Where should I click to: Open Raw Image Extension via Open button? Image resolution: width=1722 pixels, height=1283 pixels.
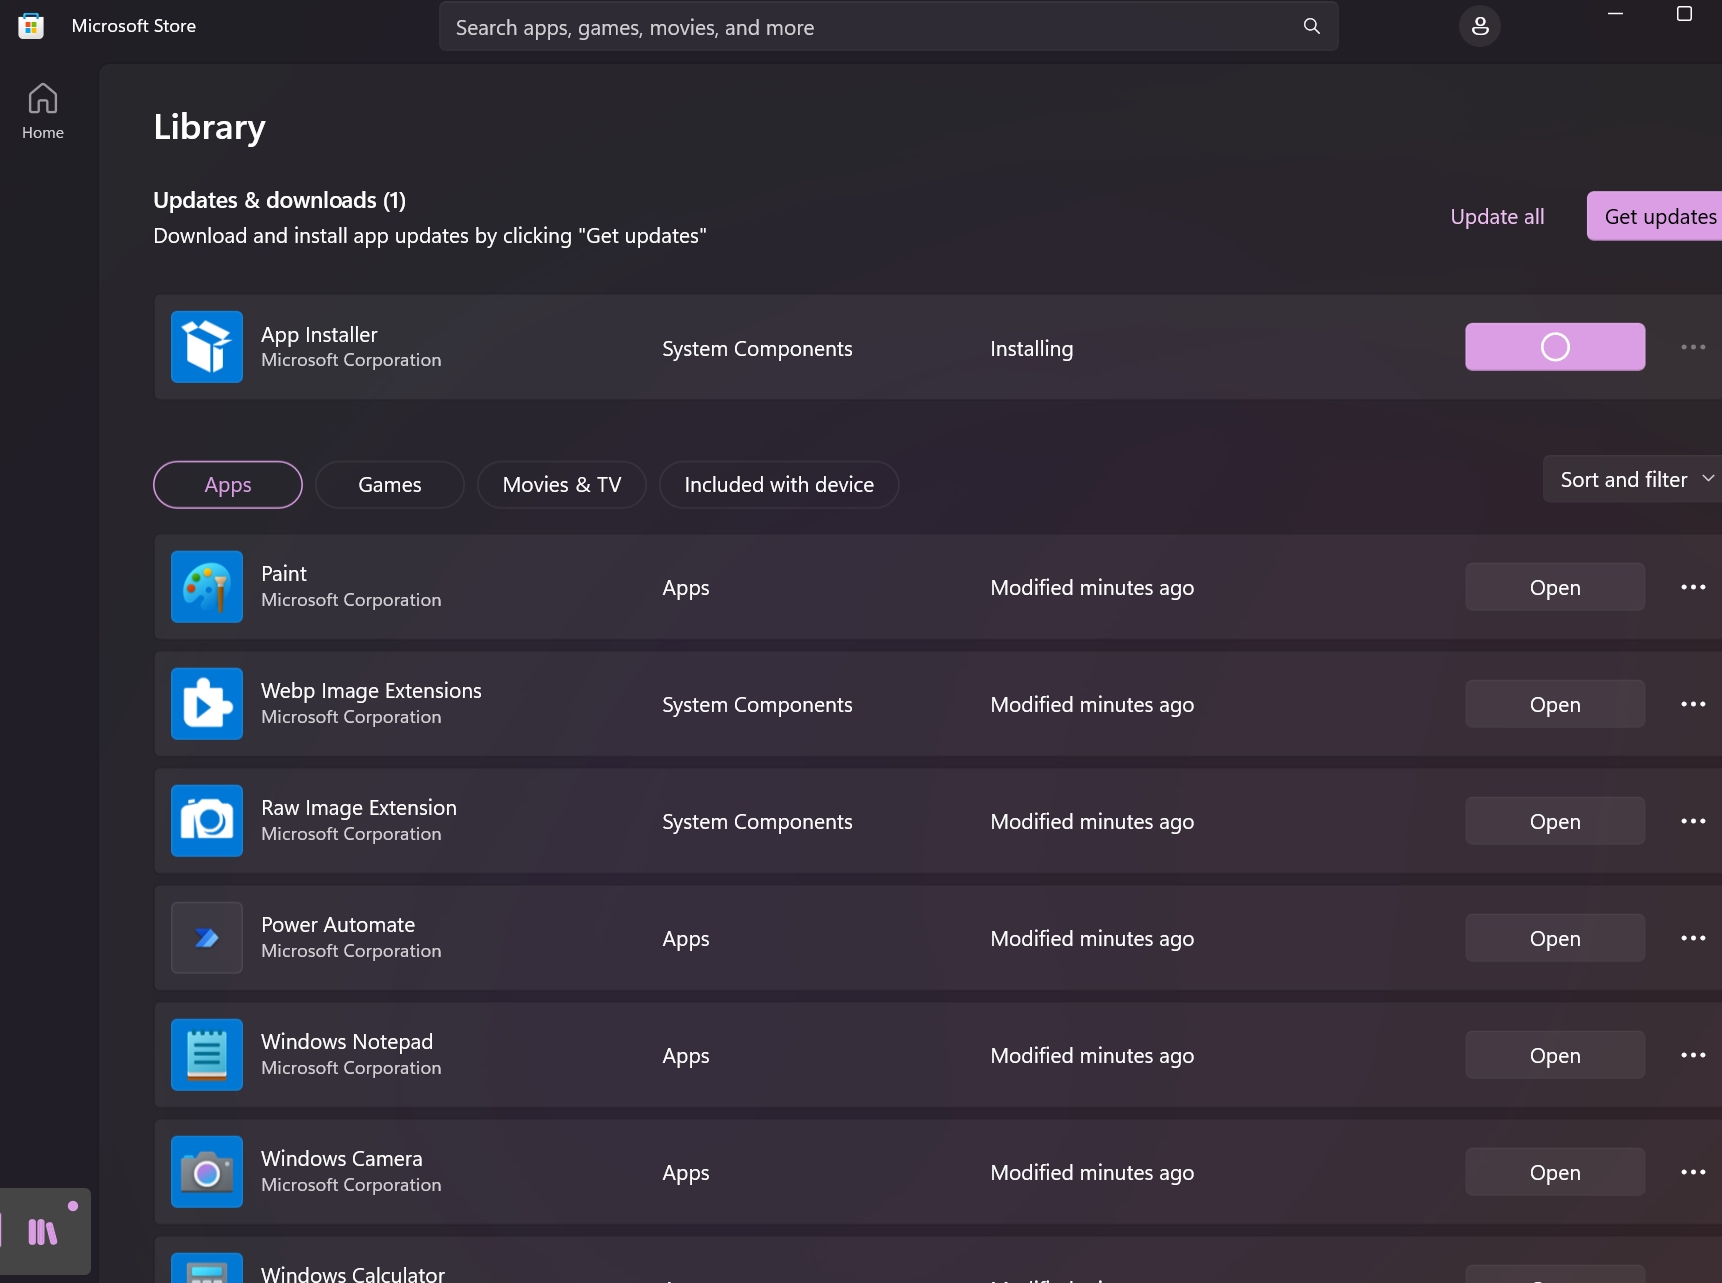(1555, 821)
